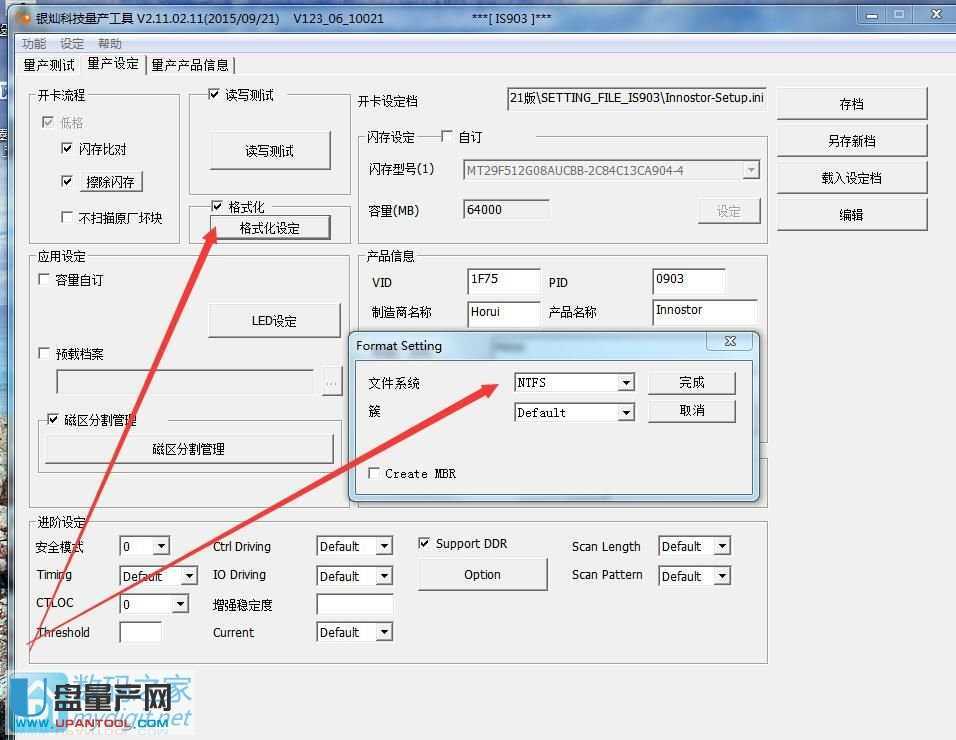Disable the Support DDR option
Image resolution: width=956 pixels, height=740 pixels.
click(x=424, y=543)
